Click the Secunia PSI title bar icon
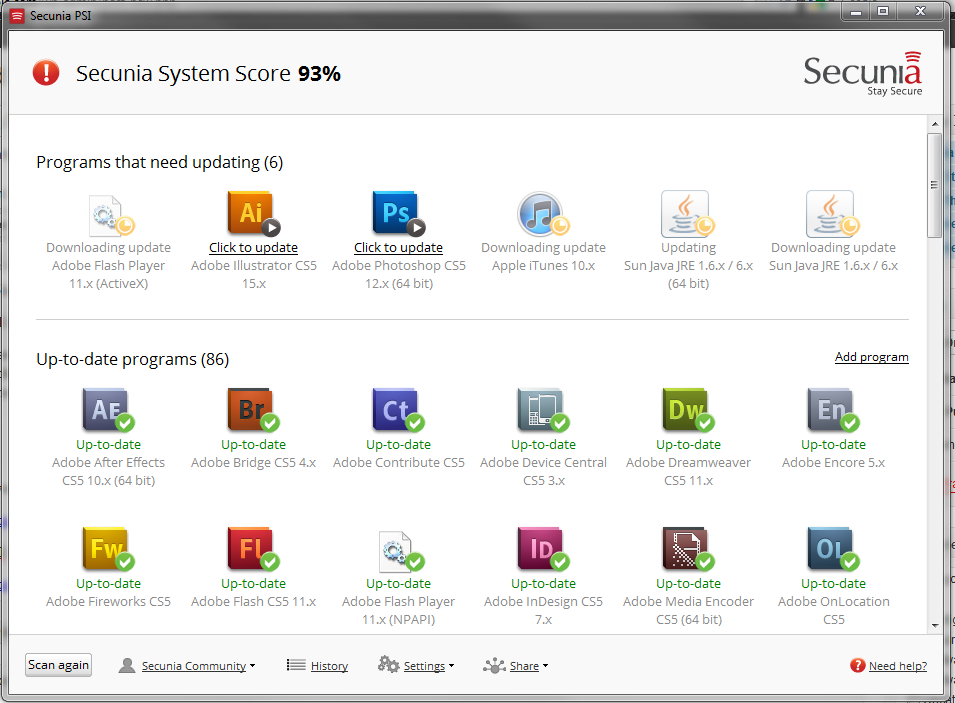Viewport: 955px width, 703px height. (x=18, y=16)
